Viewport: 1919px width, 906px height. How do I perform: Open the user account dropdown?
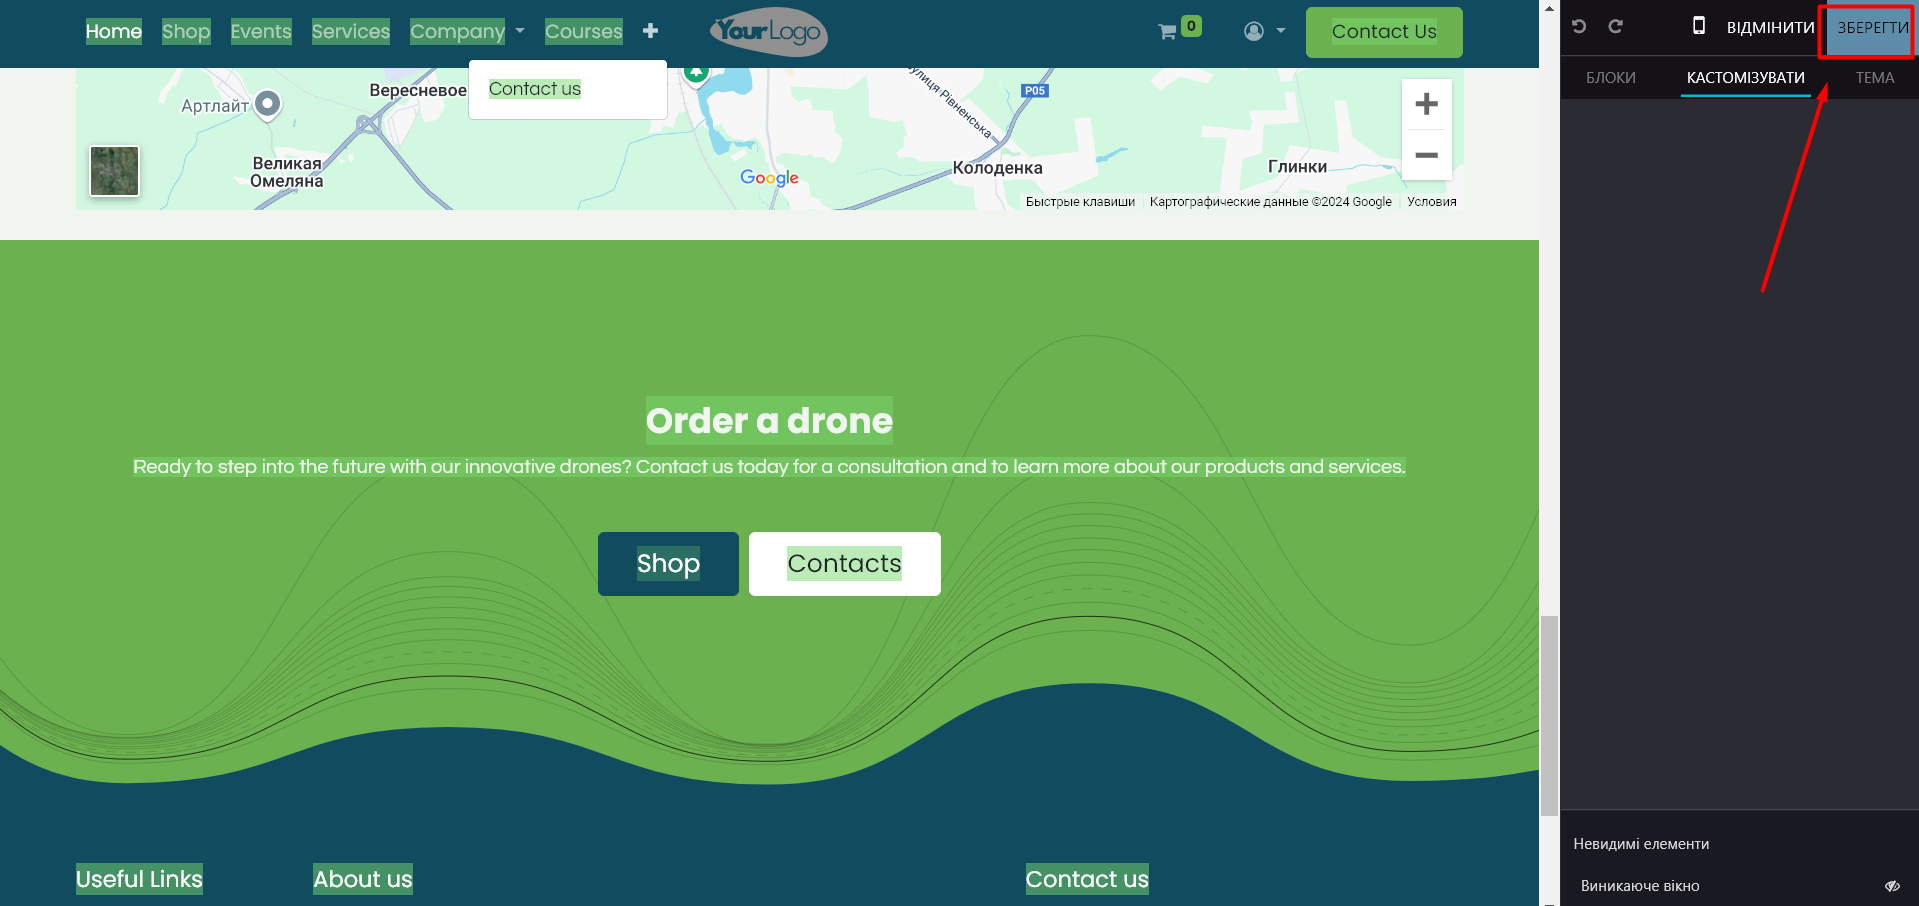pos(1264,32)
